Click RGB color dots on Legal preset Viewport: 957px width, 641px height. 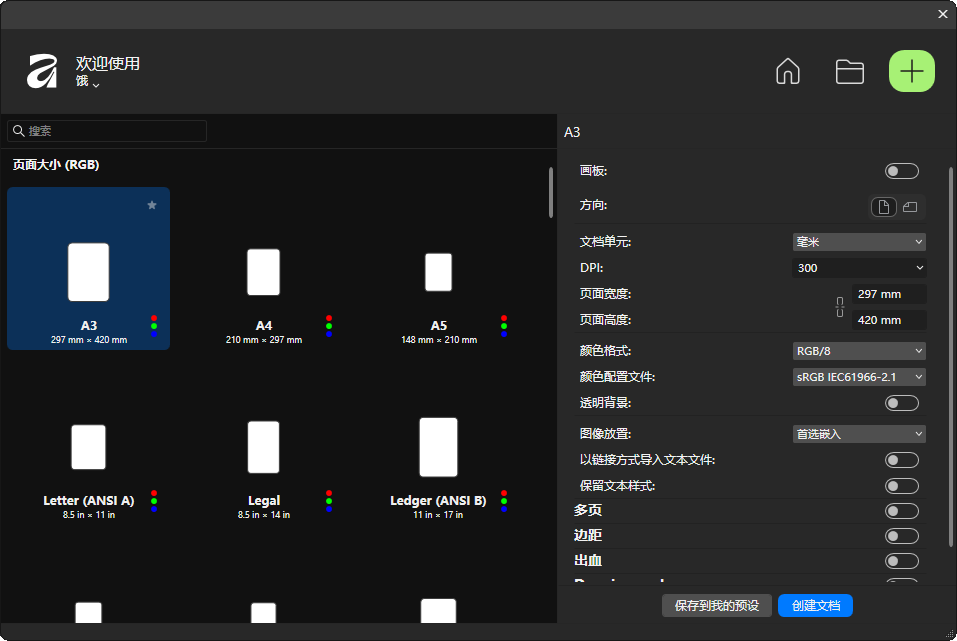(329, 501)
